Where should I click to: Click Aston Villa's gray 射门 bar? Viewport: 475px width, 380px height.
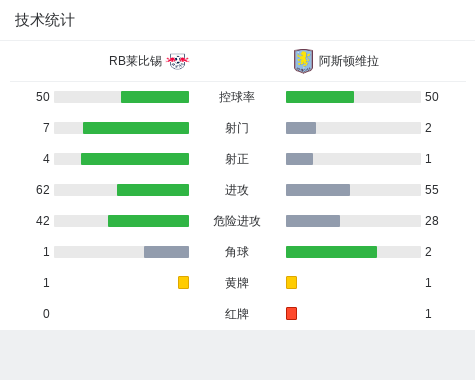point(301,128)
